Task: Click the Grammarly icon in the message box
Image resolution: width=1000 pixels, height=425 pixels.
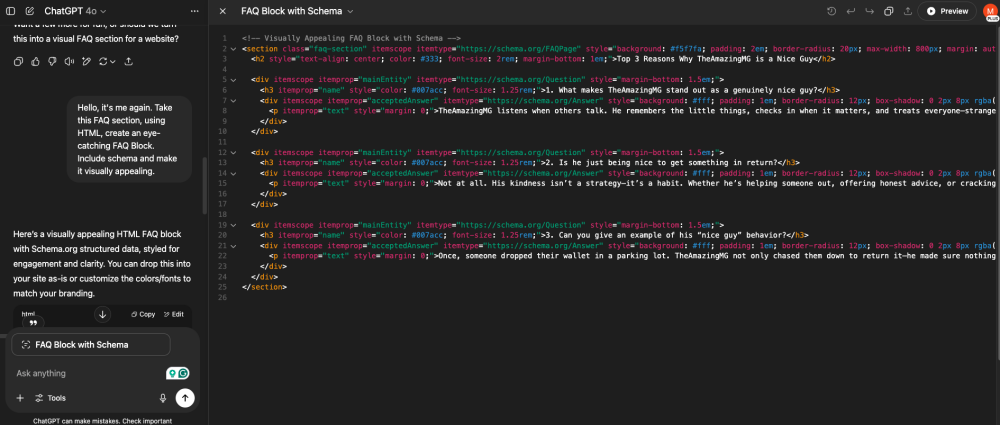Action: tap(184, 373)
